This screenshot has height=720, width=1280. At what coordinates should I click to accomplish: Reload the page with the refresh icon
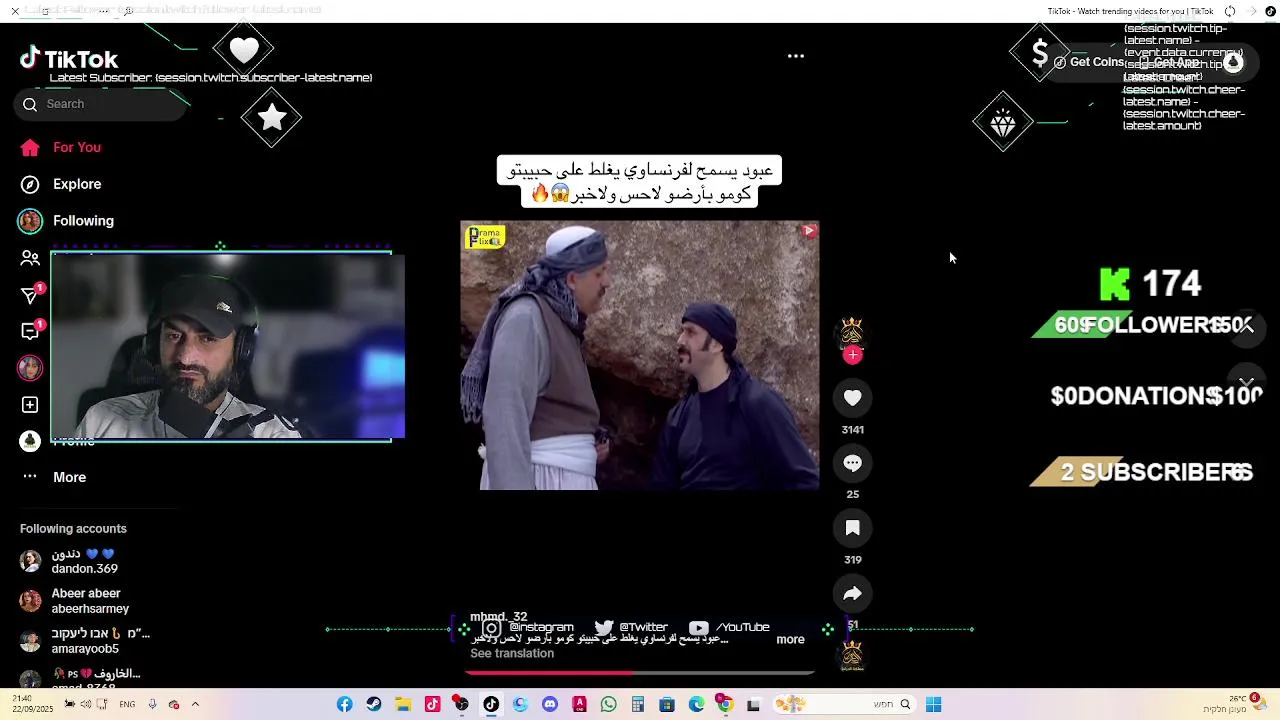(1230, 11)
